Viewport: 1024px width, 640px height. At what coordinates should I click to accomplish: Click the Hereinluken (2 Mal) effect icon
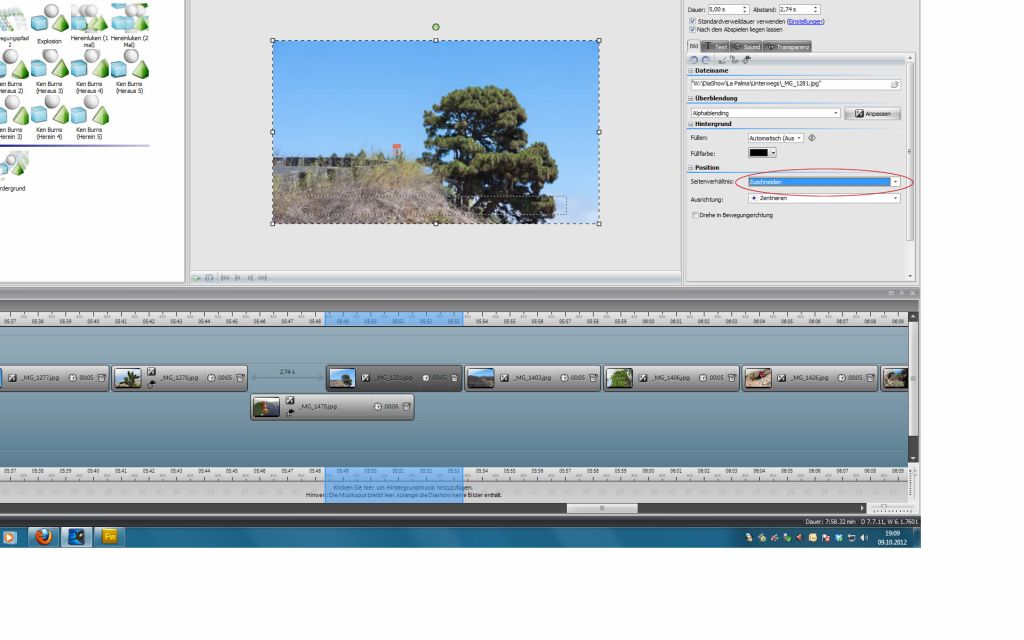pos(128,19)
